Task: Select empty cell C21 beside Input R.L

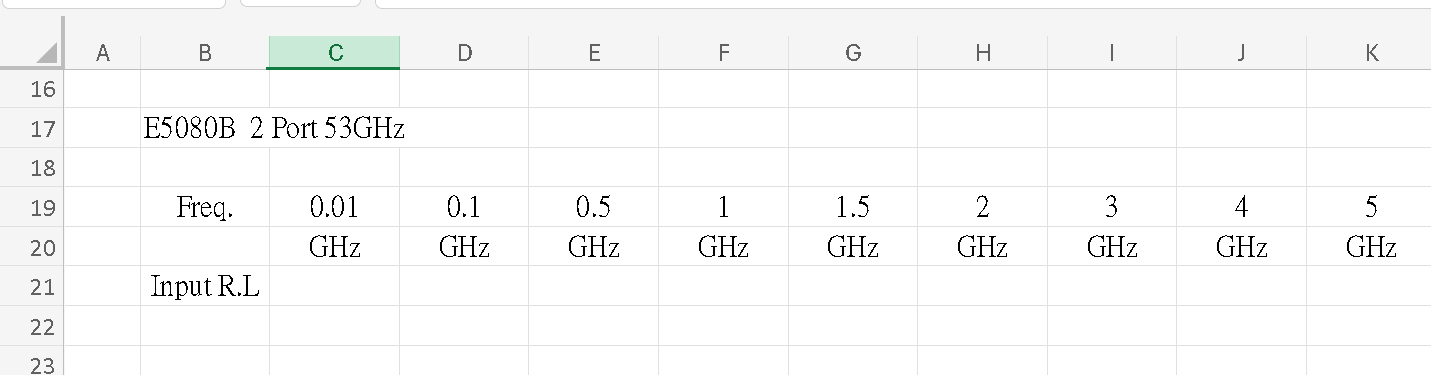Action: click(x=334, y=287)
